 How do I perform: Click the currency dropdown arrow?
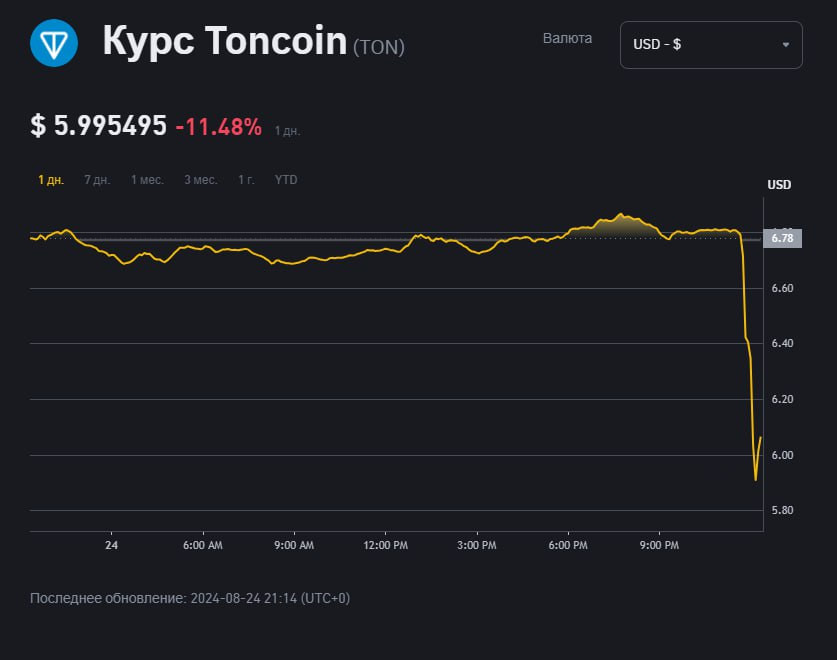pyautogui.click(x=785, y=45)
